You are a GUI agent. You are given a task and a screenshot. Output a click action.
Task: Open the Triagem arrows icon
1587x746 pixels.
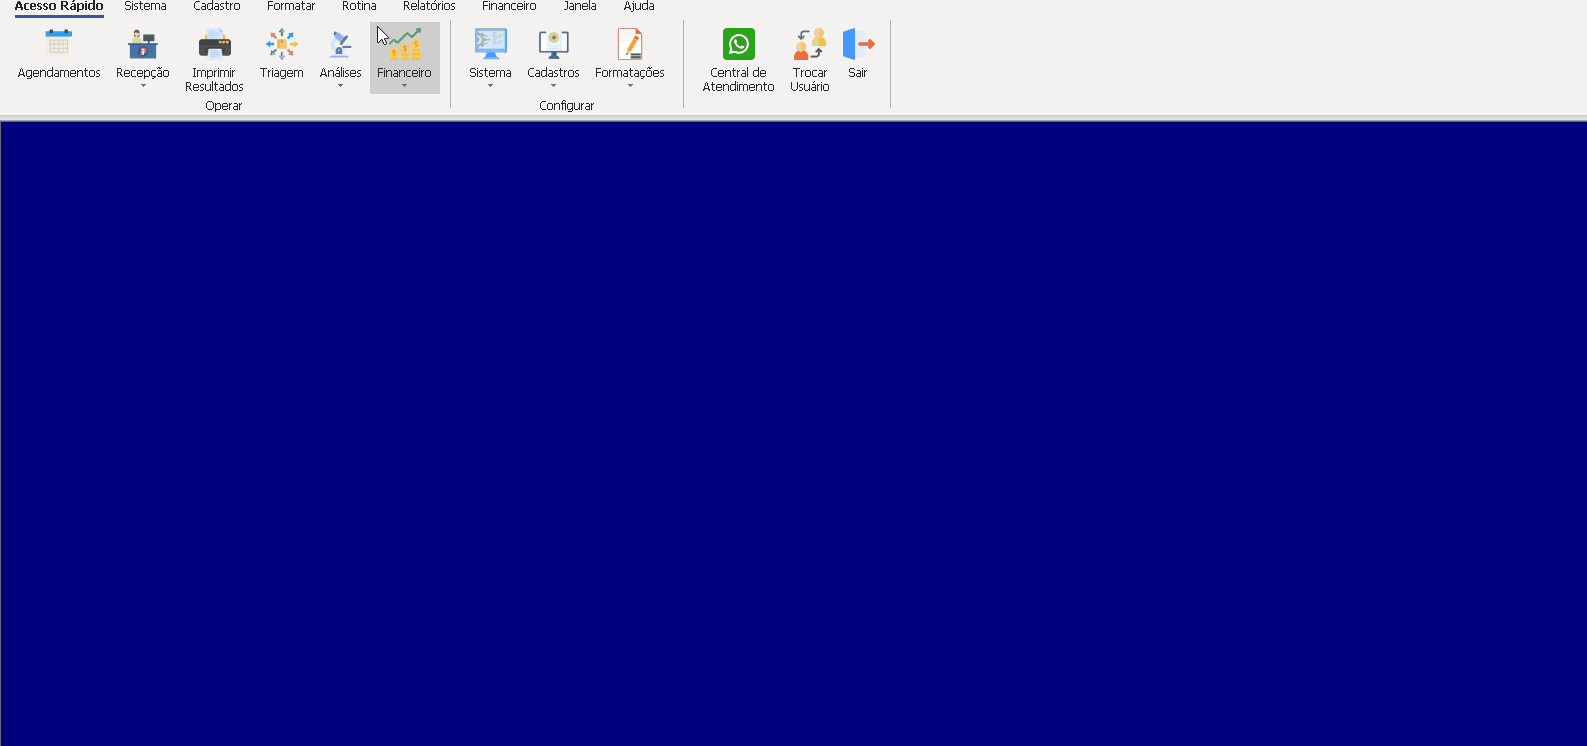281,44
